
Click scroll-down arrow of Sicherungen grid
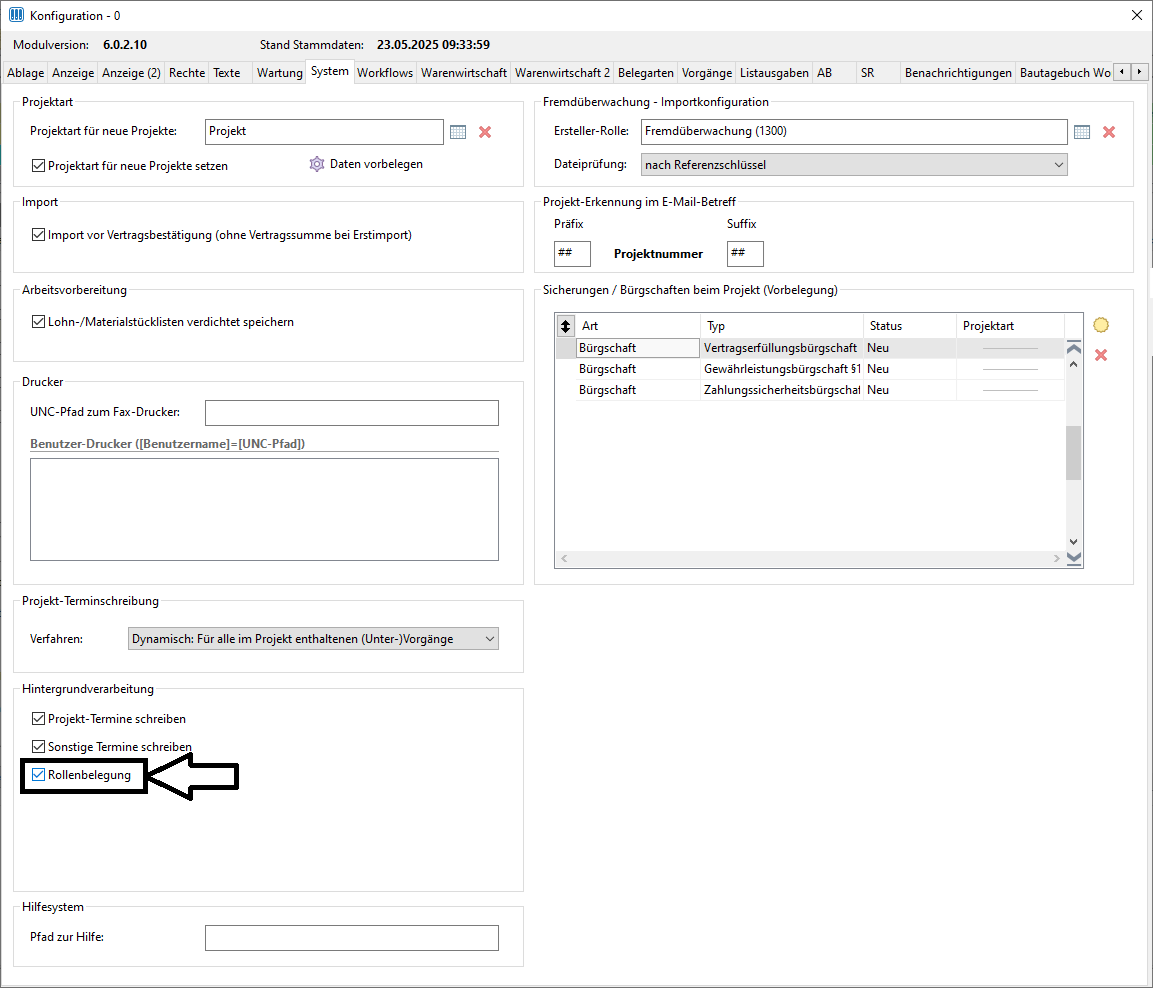coord(1074,542)
